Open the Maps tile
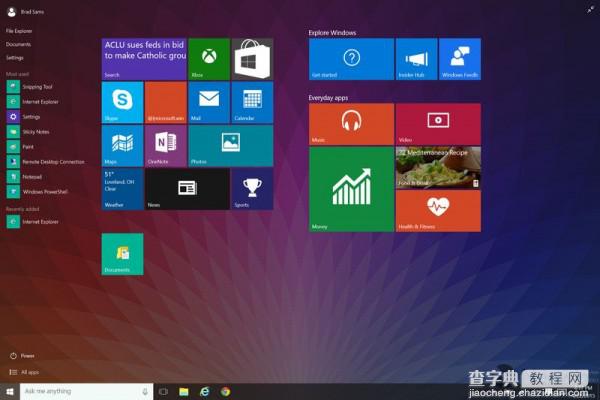 (x=122, y=146)
